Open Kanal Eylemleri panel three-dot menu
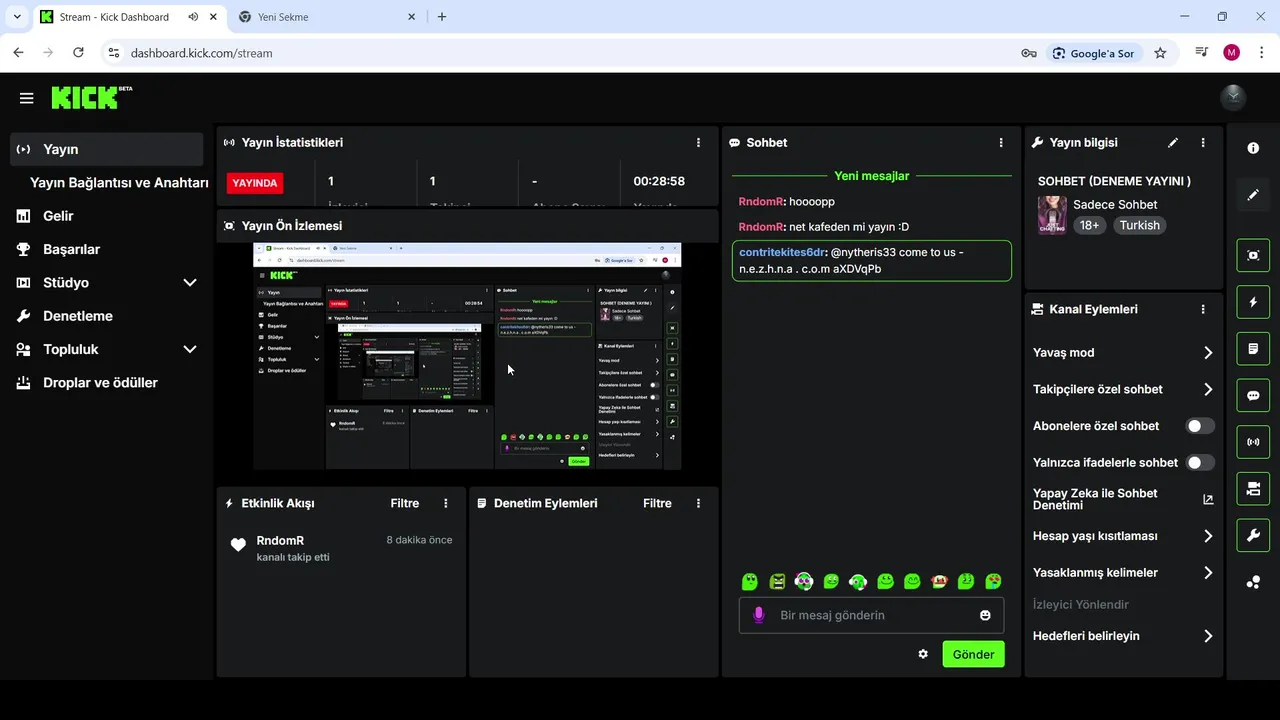This screenshot has width=1280, height=720. coord(1203,310)
